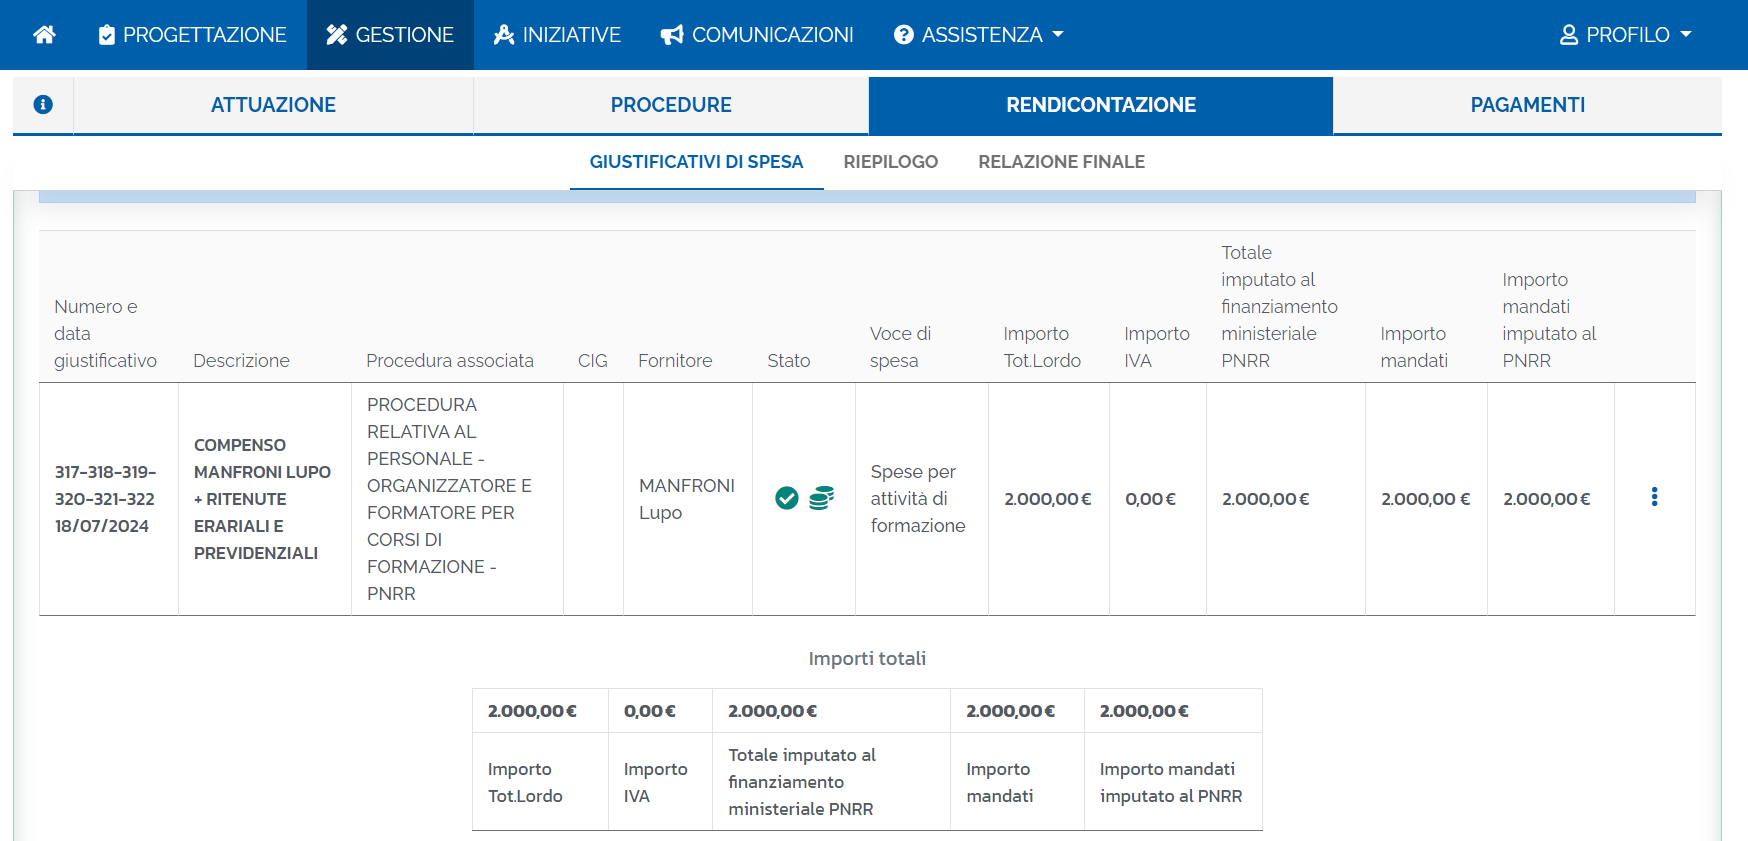Click the Progettazione clipboard icon
The width and height of the screenshot is (1748, 841).
click(x=107, y=35)
